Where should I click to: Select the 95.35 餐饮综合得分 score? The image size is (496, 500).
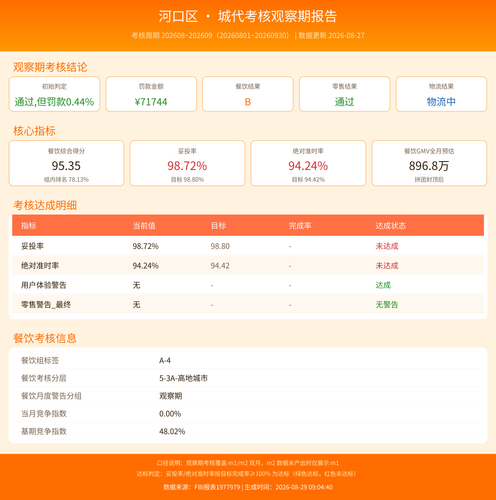click(66, 166)
